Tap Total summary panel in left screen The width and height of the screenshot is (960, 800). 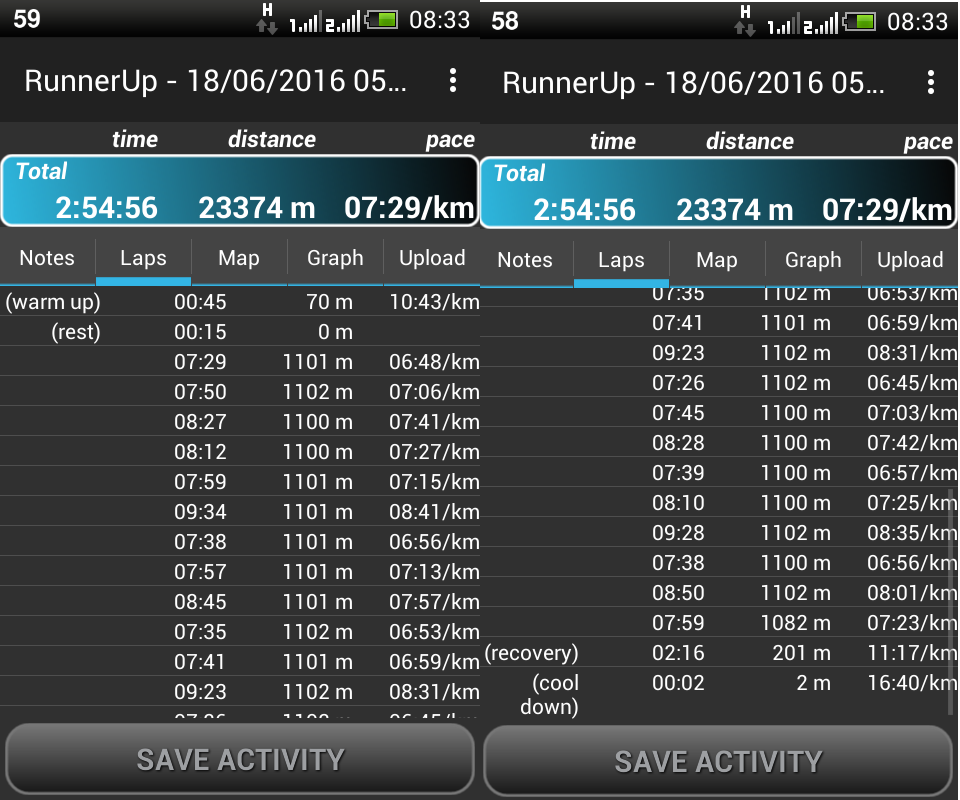point(239,191)
